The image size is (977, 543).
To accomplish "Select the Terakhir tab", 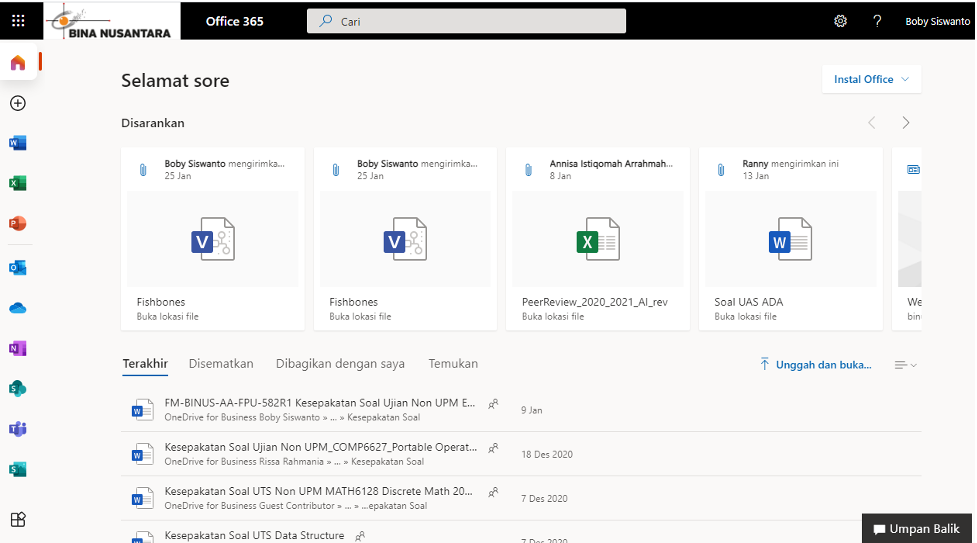I will [145, 363].
